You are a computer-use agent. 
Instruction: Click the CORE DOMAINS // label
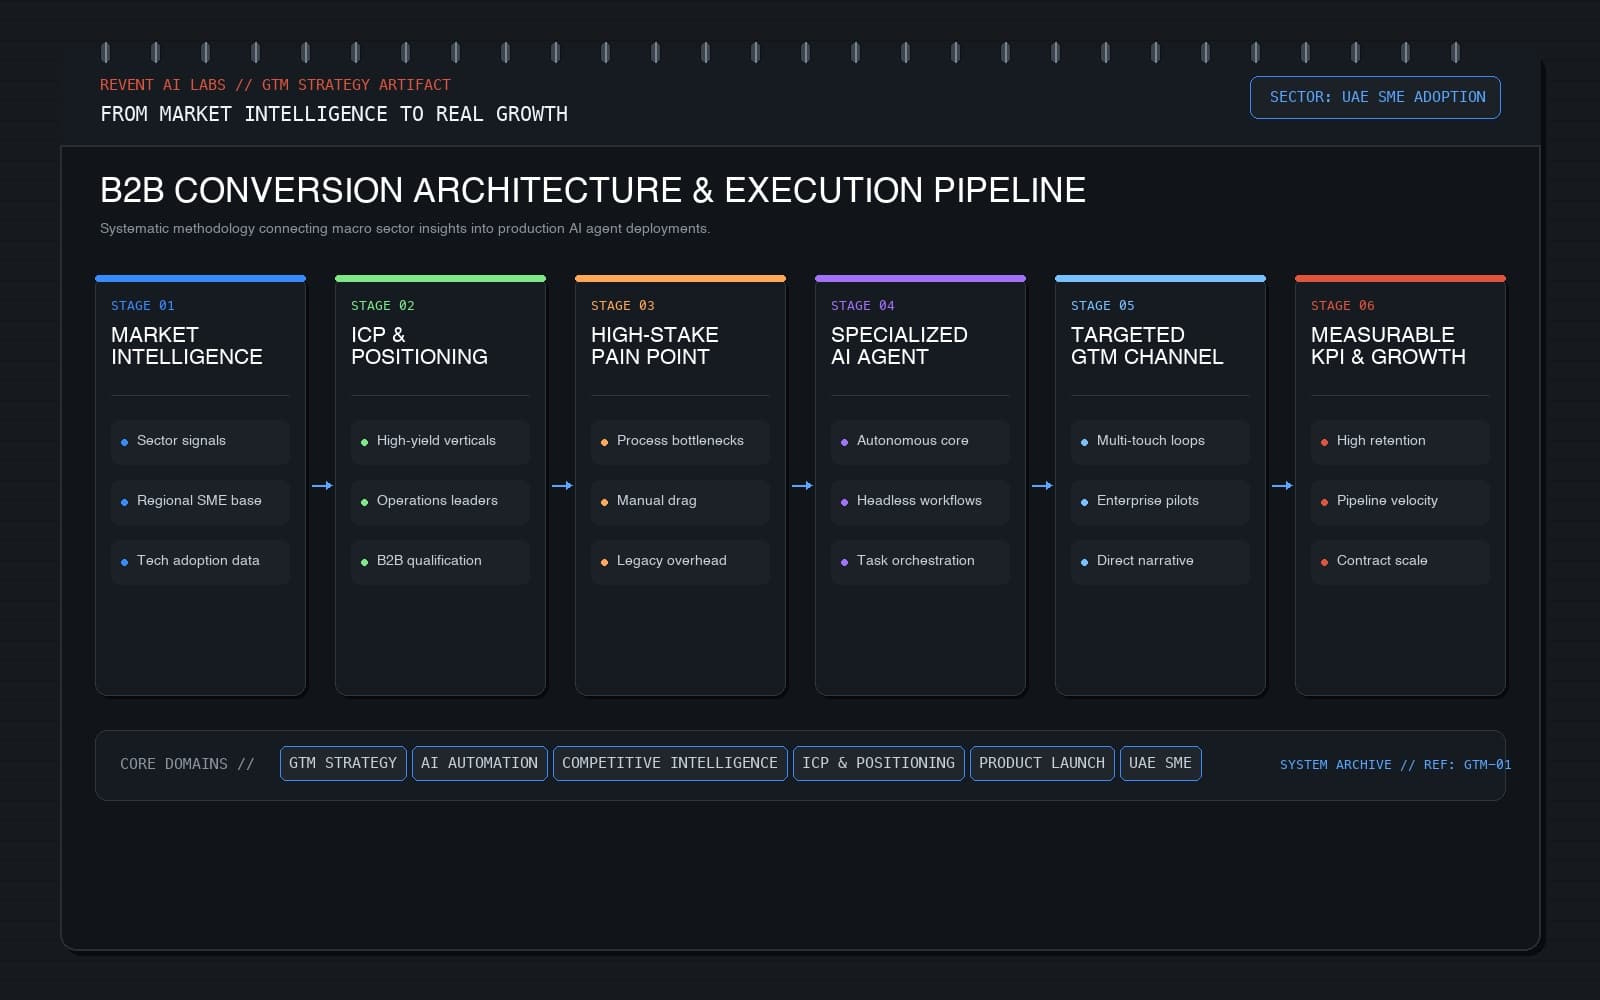[x=187, y=764]
